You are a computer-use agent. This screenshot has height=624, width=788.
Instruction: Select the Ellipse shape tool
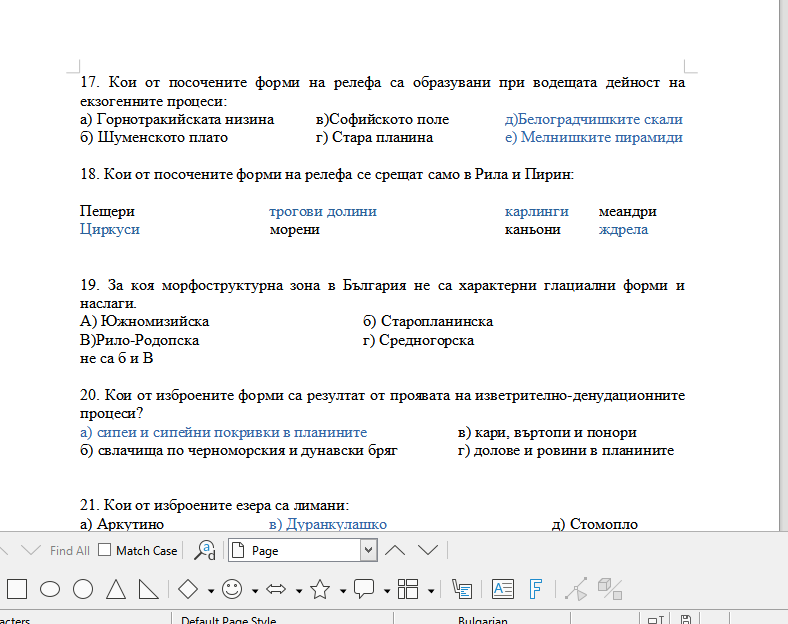pyautogui.click(x=50, y=589)
